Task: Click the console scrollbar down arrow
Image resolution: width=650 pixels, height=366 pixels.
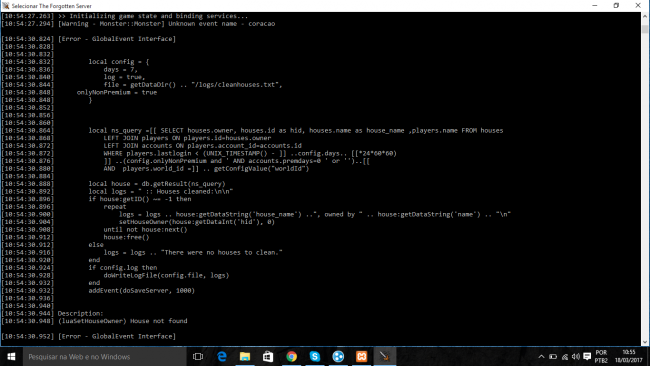Action: (645, 342)
